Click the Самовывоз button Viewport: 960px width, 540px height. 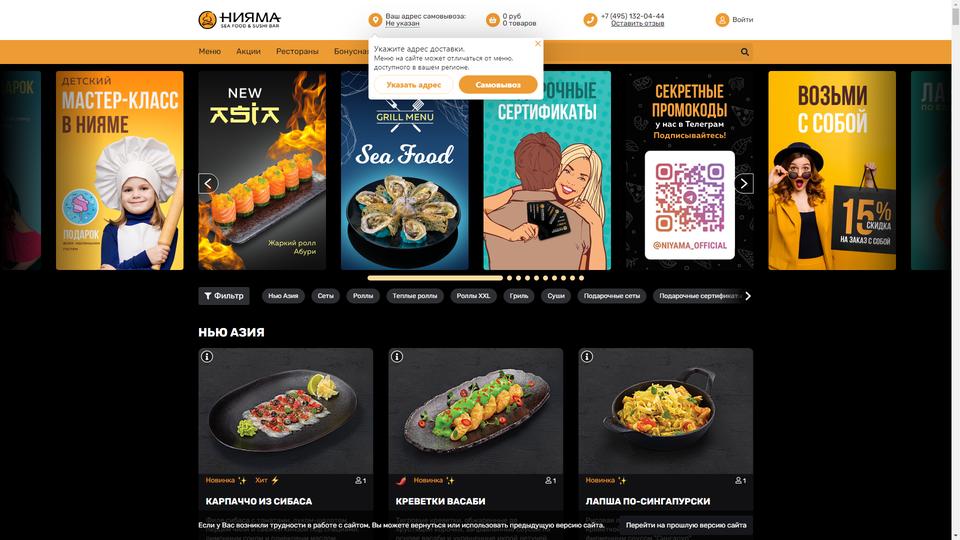tap(498, 84)
